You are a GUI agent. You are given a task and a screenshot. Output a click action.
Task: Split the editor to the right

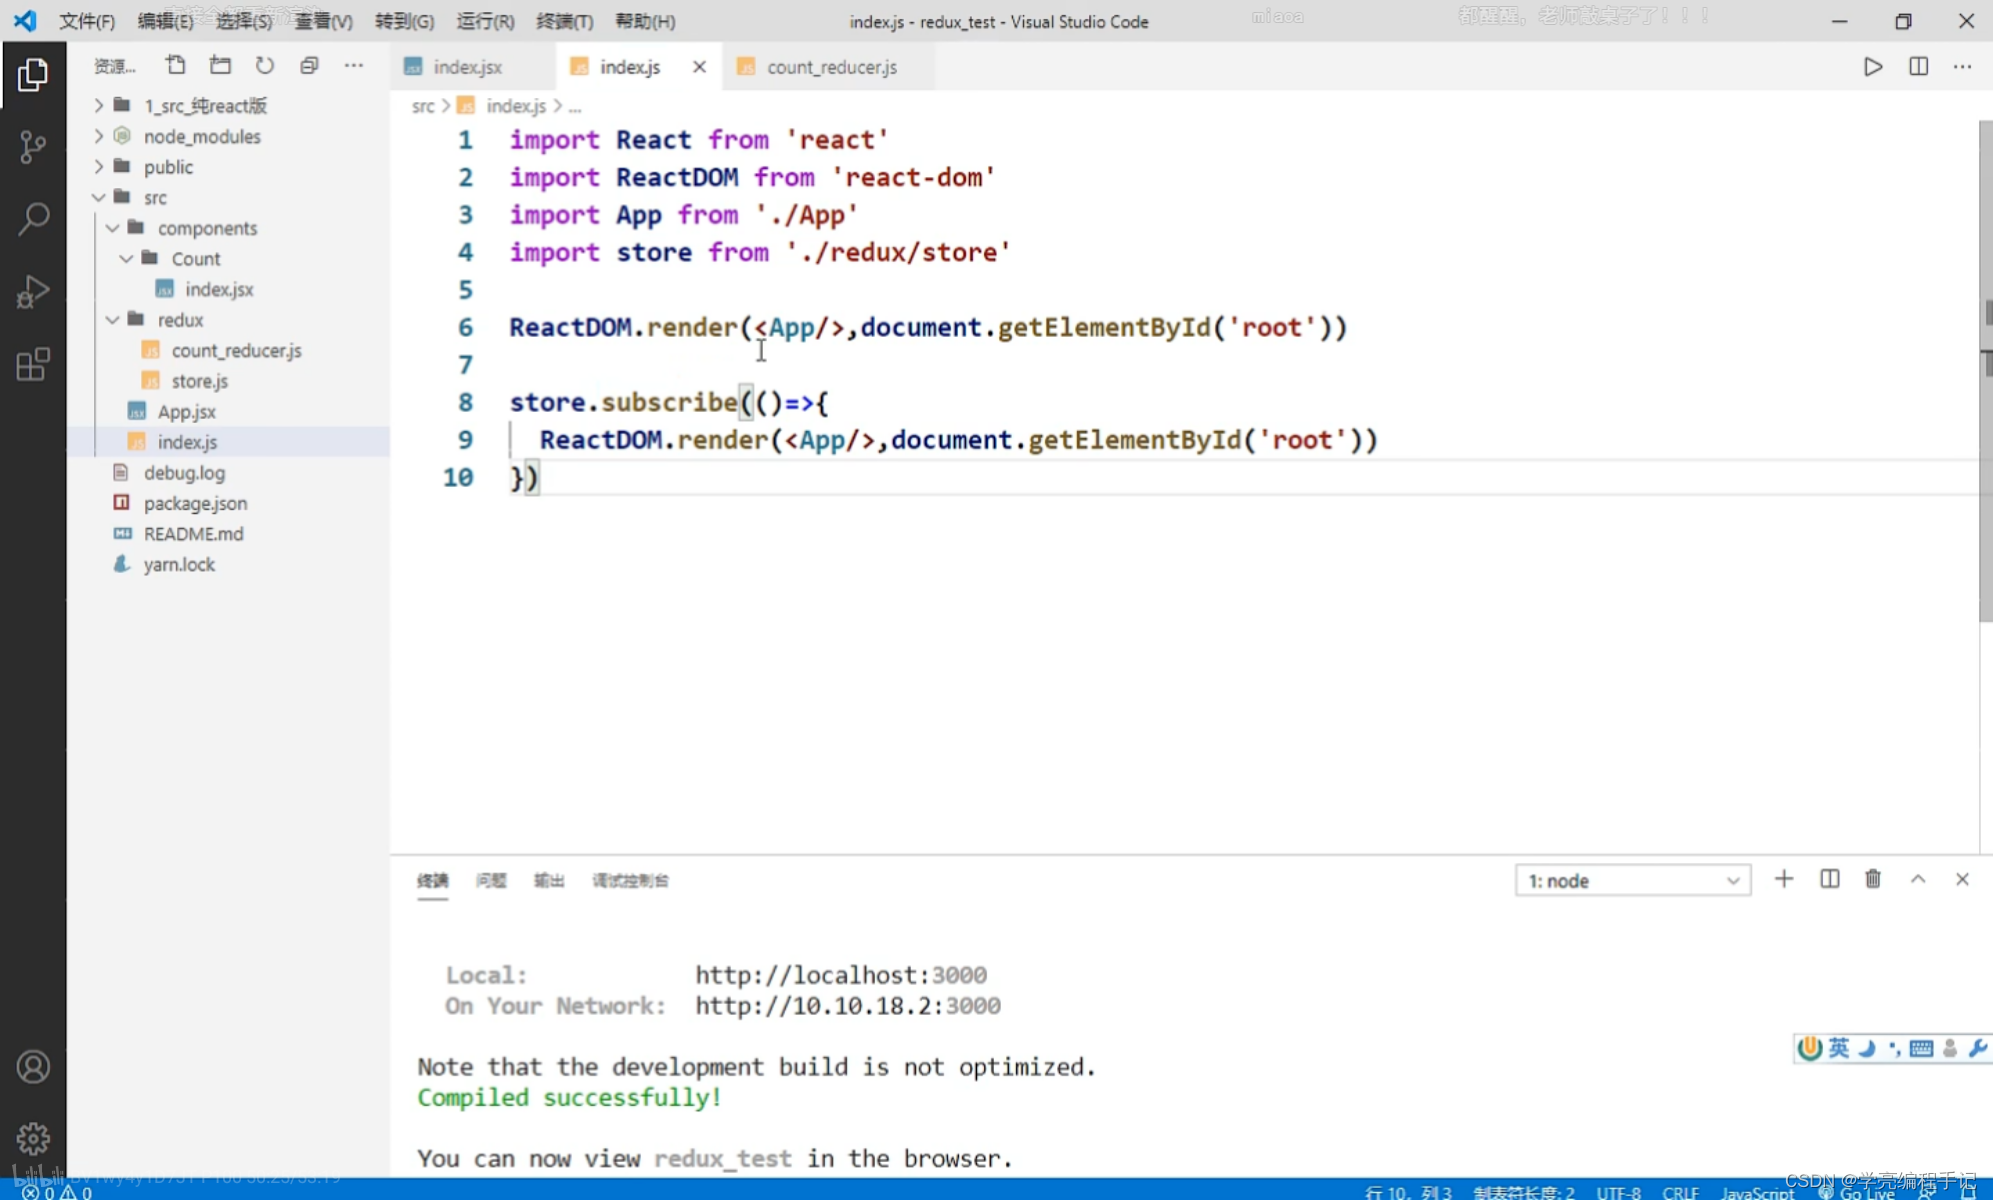1918,67
